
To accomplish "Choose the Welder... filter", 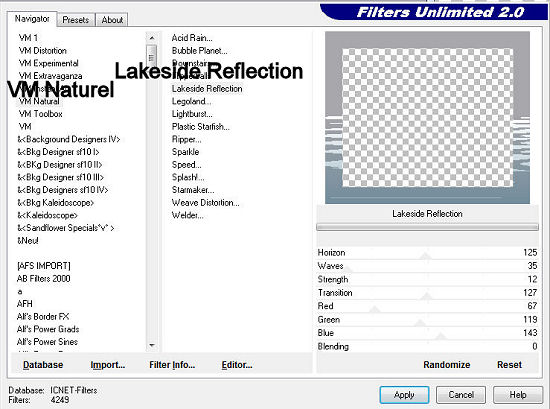I will point(187,215).
